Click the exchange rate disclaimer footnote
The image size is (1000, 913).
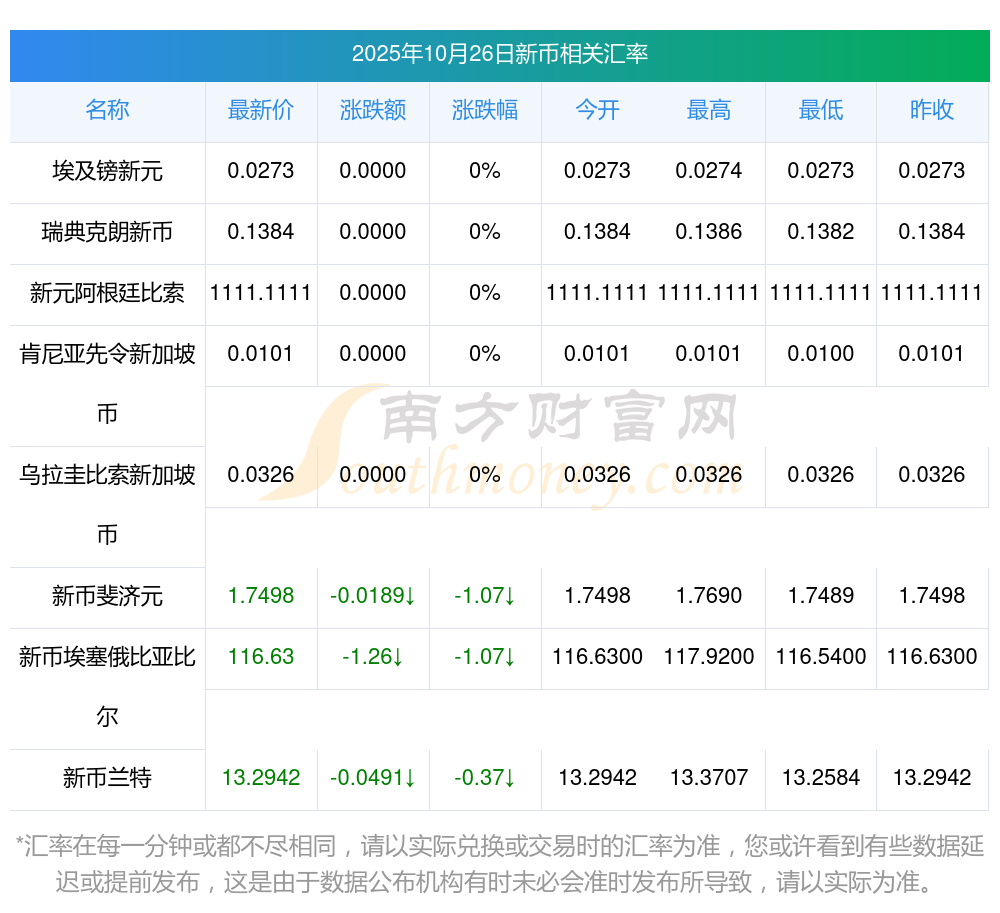point(499,864)
